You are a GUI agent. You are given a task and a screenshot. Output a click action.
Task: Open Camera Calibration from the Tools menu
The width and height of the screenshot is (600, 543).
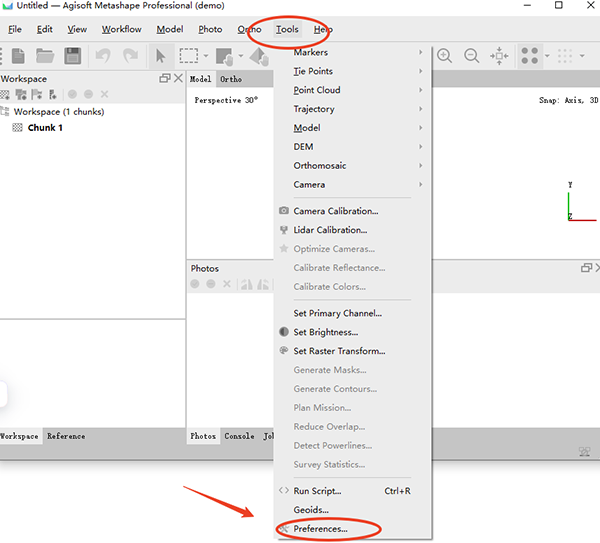click(335, 211)
